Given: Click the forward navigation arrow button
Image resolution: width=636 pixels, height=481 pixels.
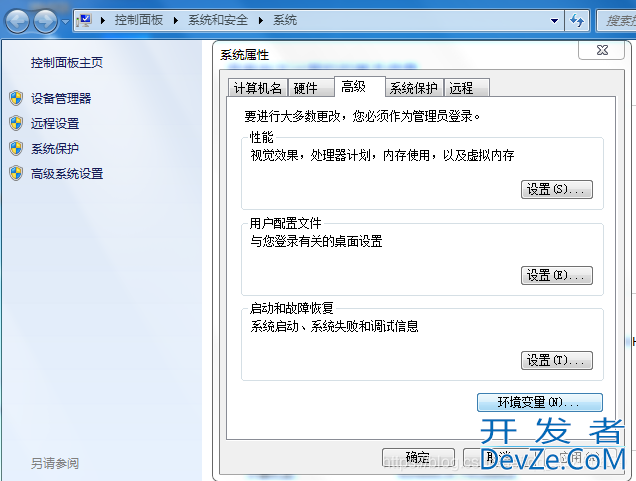Looking at the screenshot, I should coord(45,20).
